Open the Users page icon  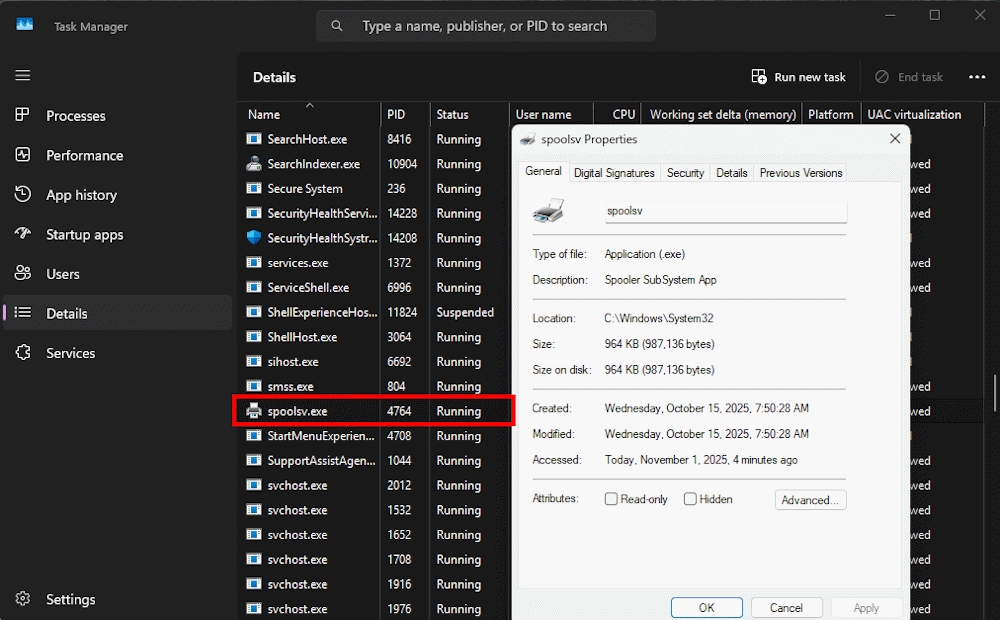[x=23, y=274]
